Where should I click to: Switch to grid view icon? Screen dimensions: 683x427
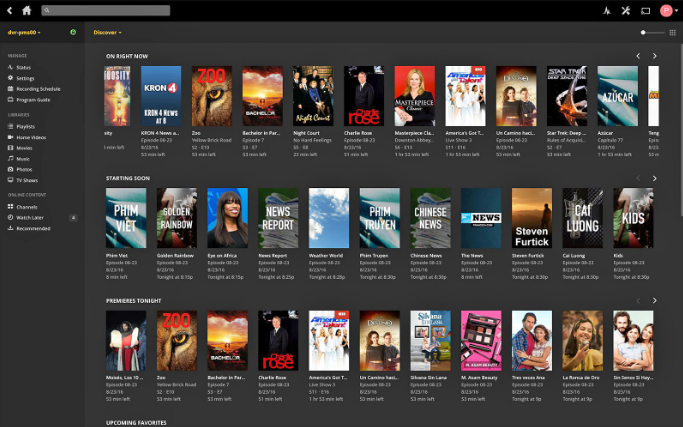[673, 32]
